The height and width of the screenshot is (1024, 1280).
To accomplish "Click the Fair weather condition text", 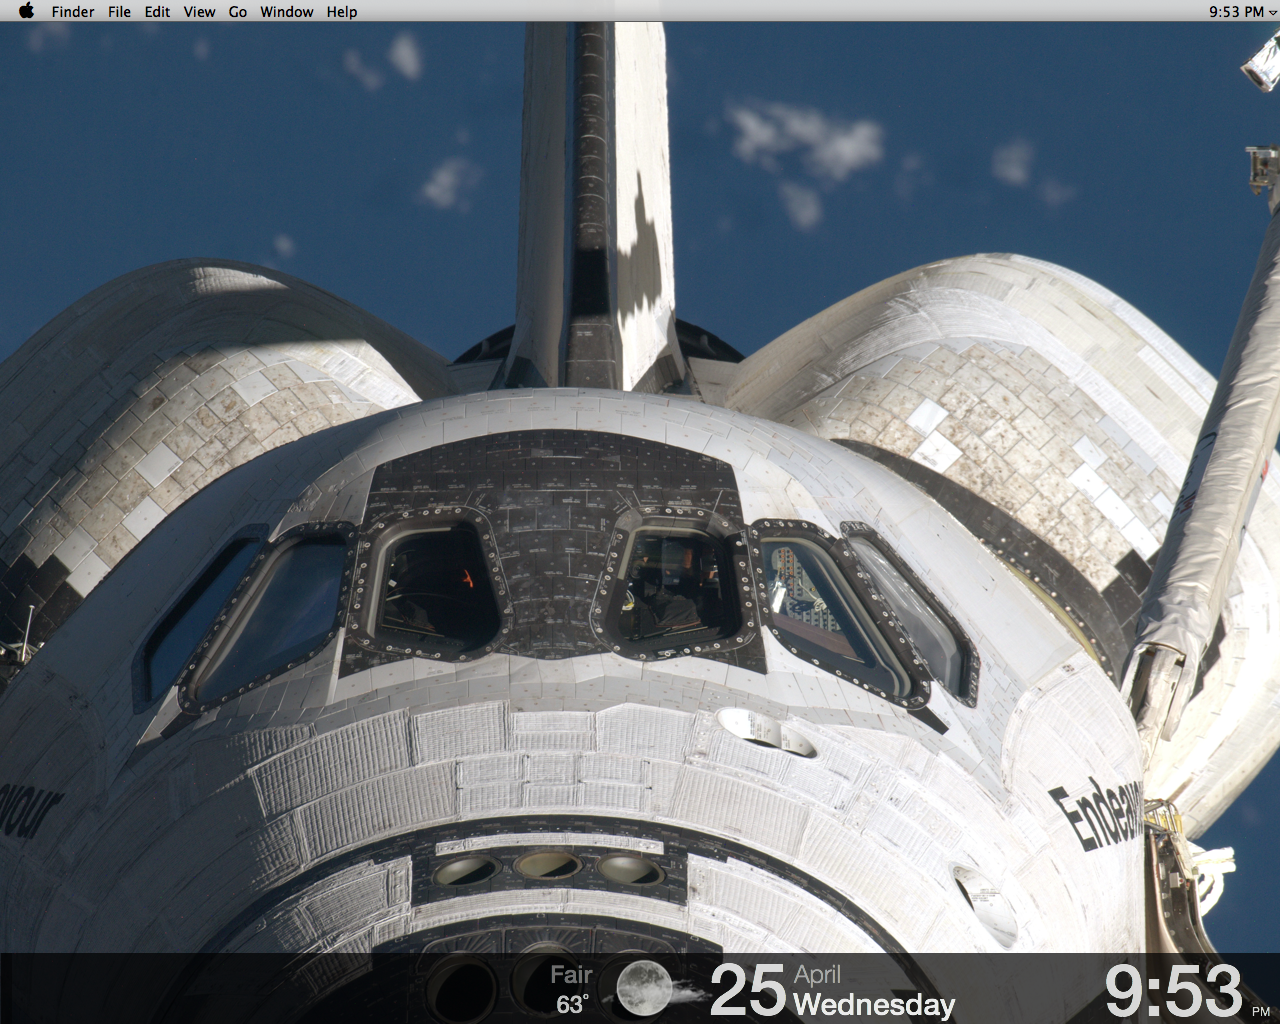I will coord(571,975).
